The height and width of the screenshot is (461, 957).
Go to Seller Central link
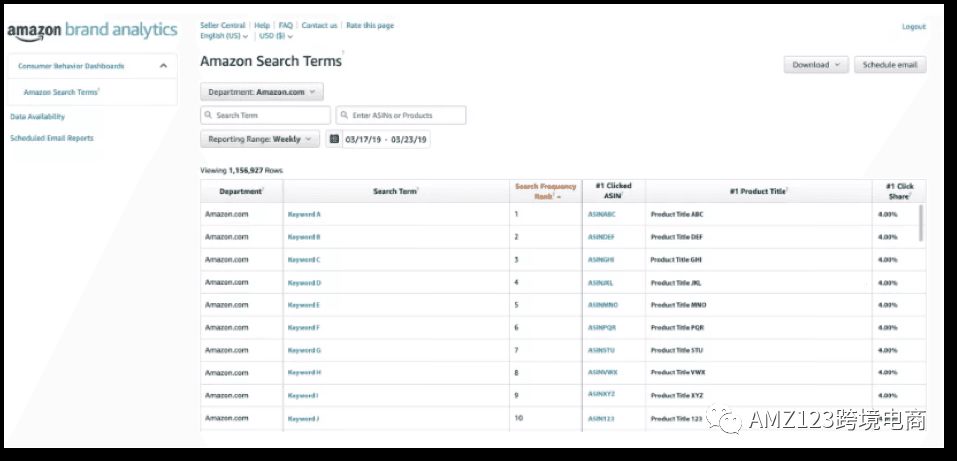click(223, 26)
